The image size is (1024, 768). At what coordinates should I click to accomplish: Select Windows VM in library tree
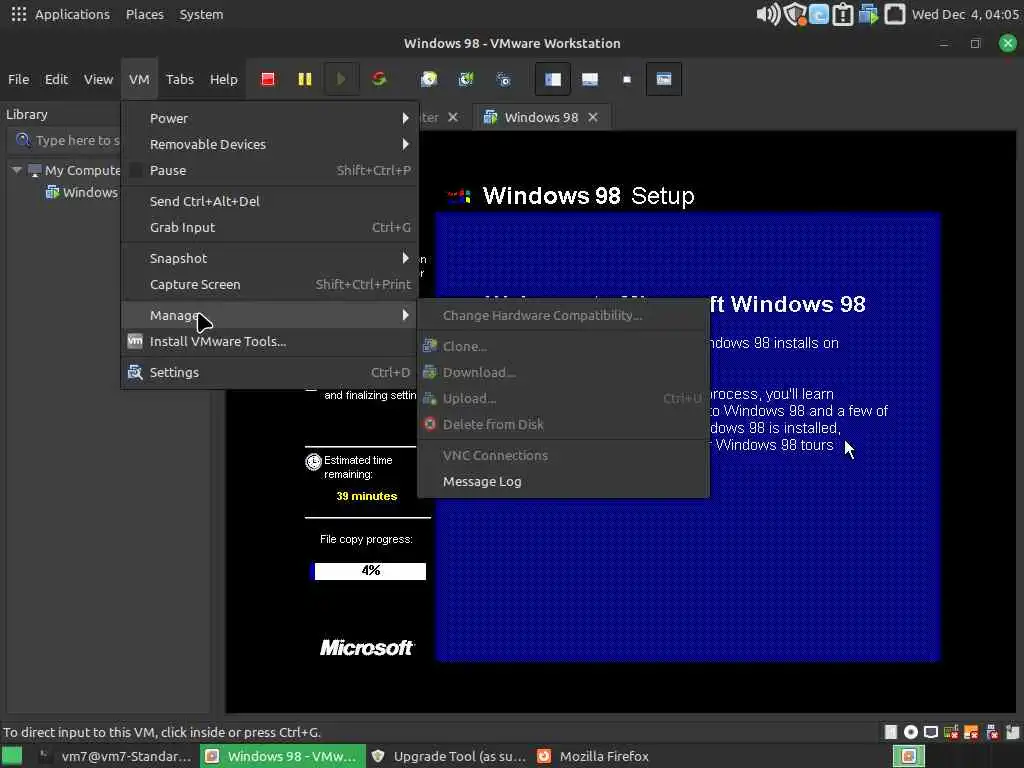(82, 192)
